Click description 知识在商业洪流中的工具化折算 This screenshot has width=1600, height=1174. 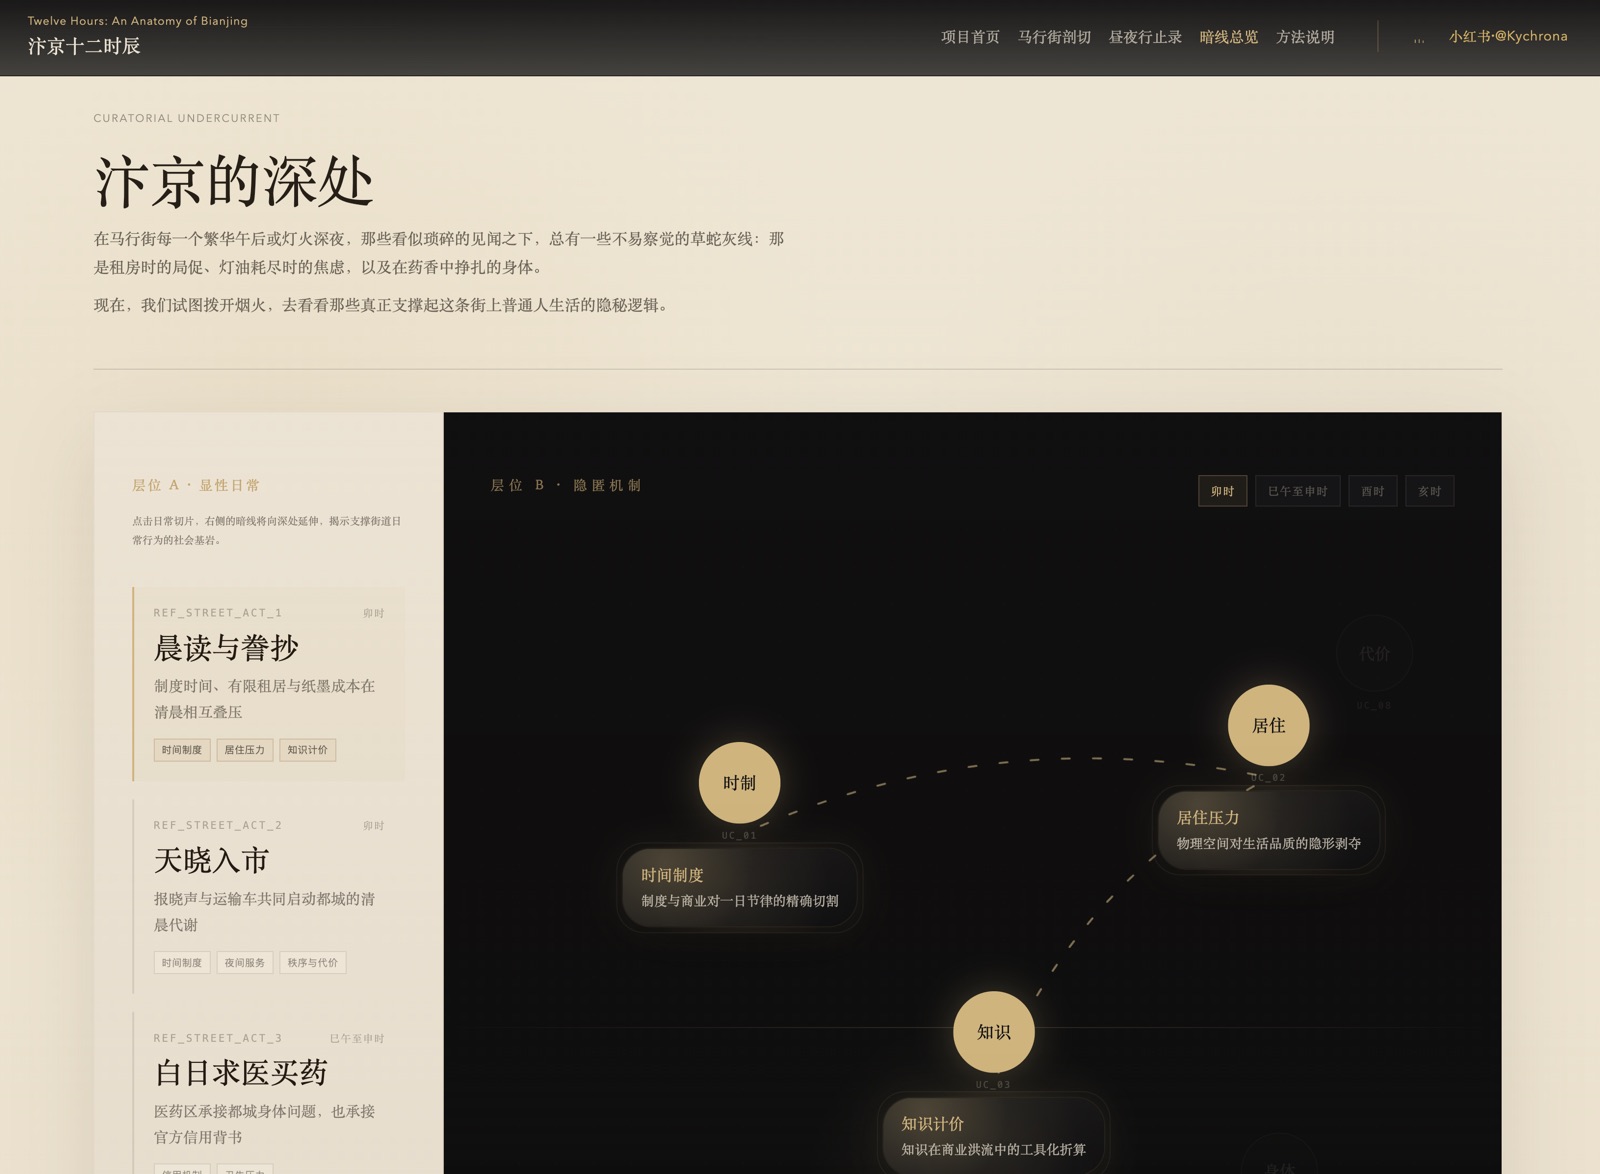[x=993, y=1149]
